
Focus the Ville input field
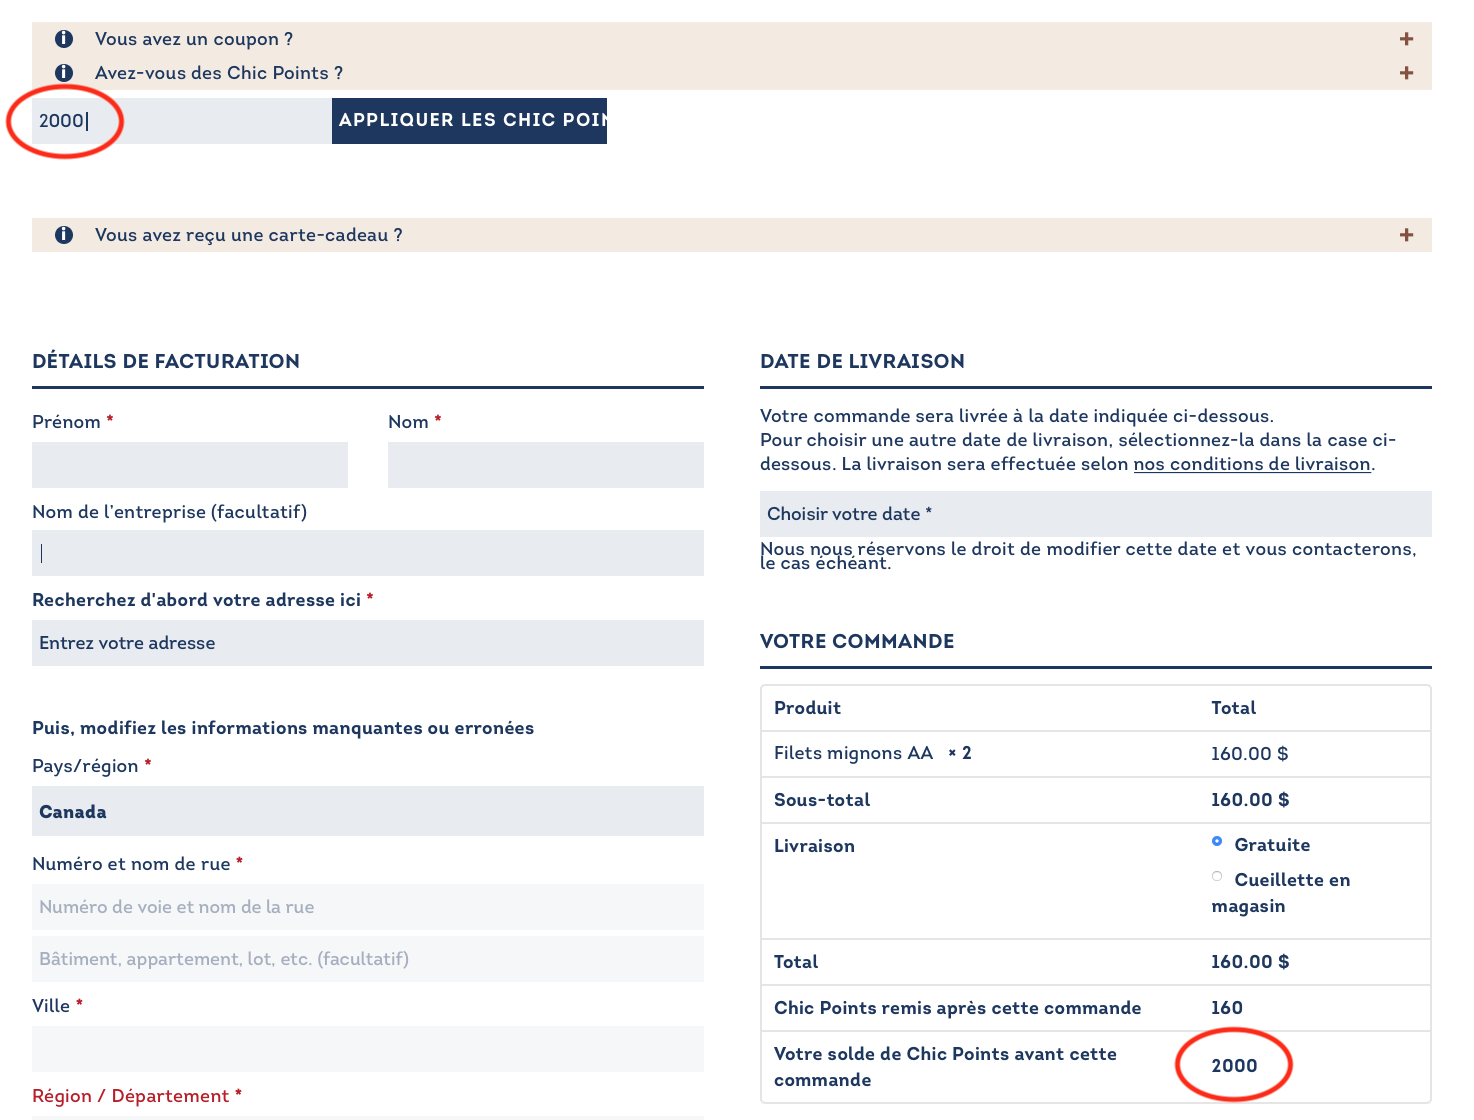tap(367, 1049)
